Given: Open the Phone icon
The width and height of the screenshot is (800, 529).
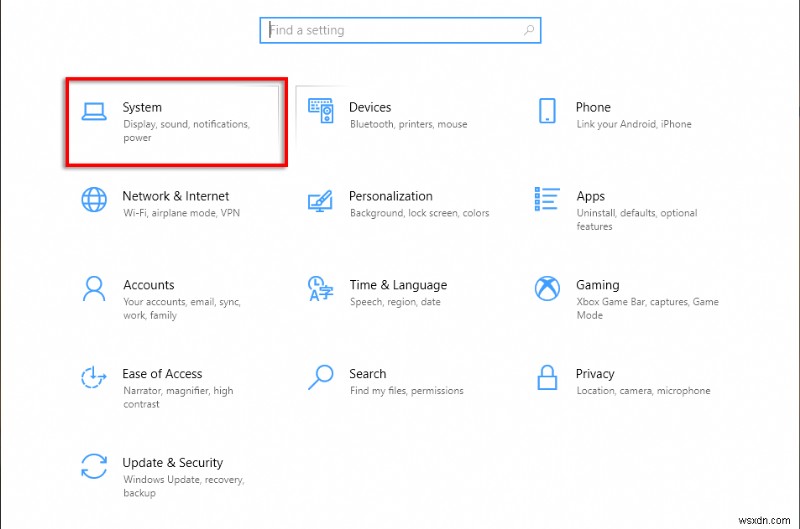Looking at the screenshot, I should coord(547,111).
